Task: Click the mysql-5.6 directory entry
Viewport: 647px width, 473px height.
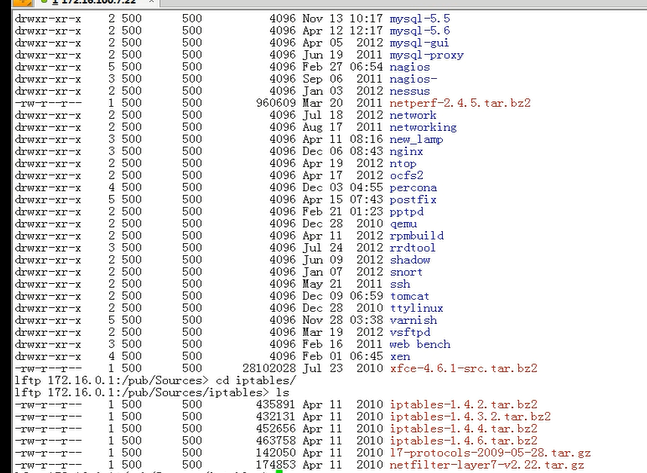Action: pyautogui.click(x=420, y=31)
